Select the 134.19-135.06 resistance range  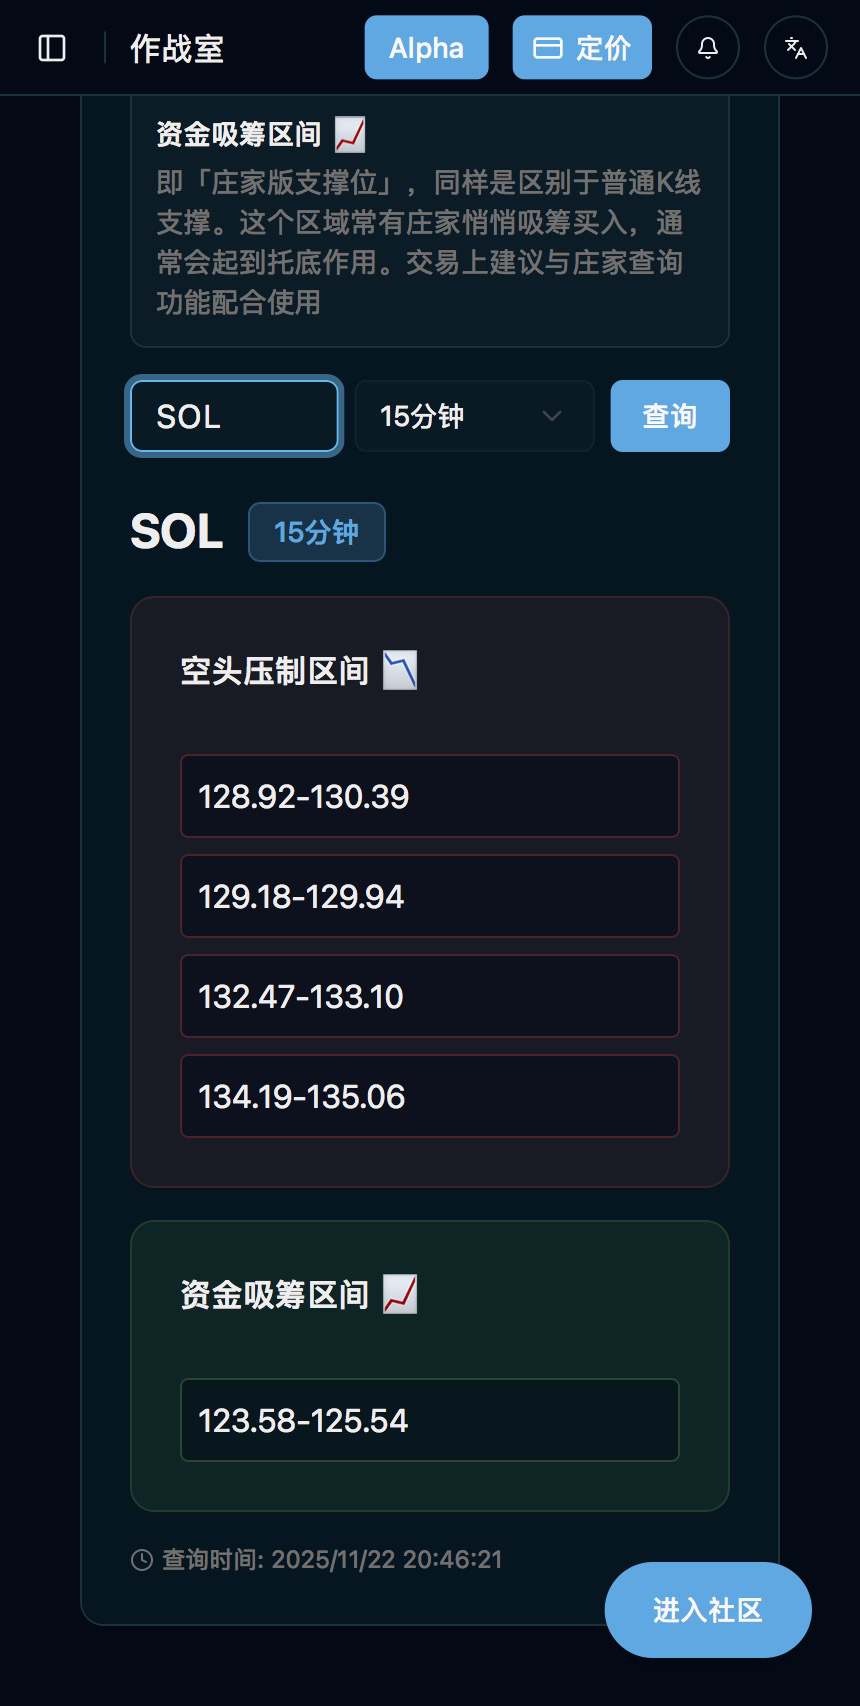[429, 1096]
